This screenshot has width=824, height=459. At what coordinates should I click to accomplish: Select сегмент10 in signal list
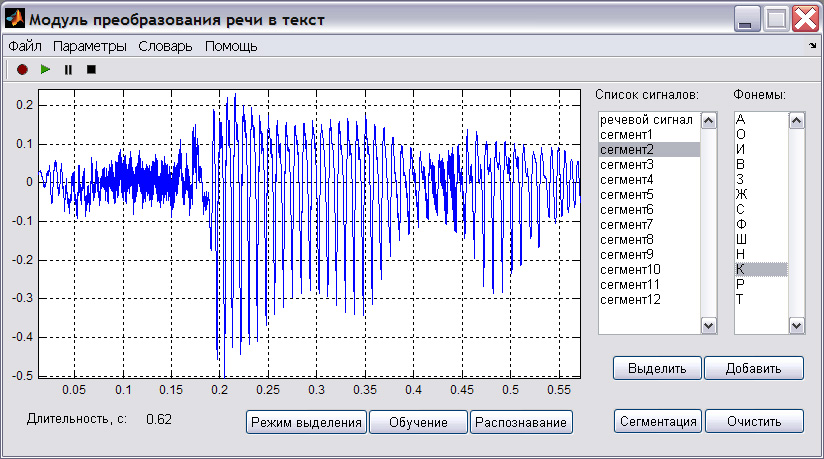click(650, 270)
